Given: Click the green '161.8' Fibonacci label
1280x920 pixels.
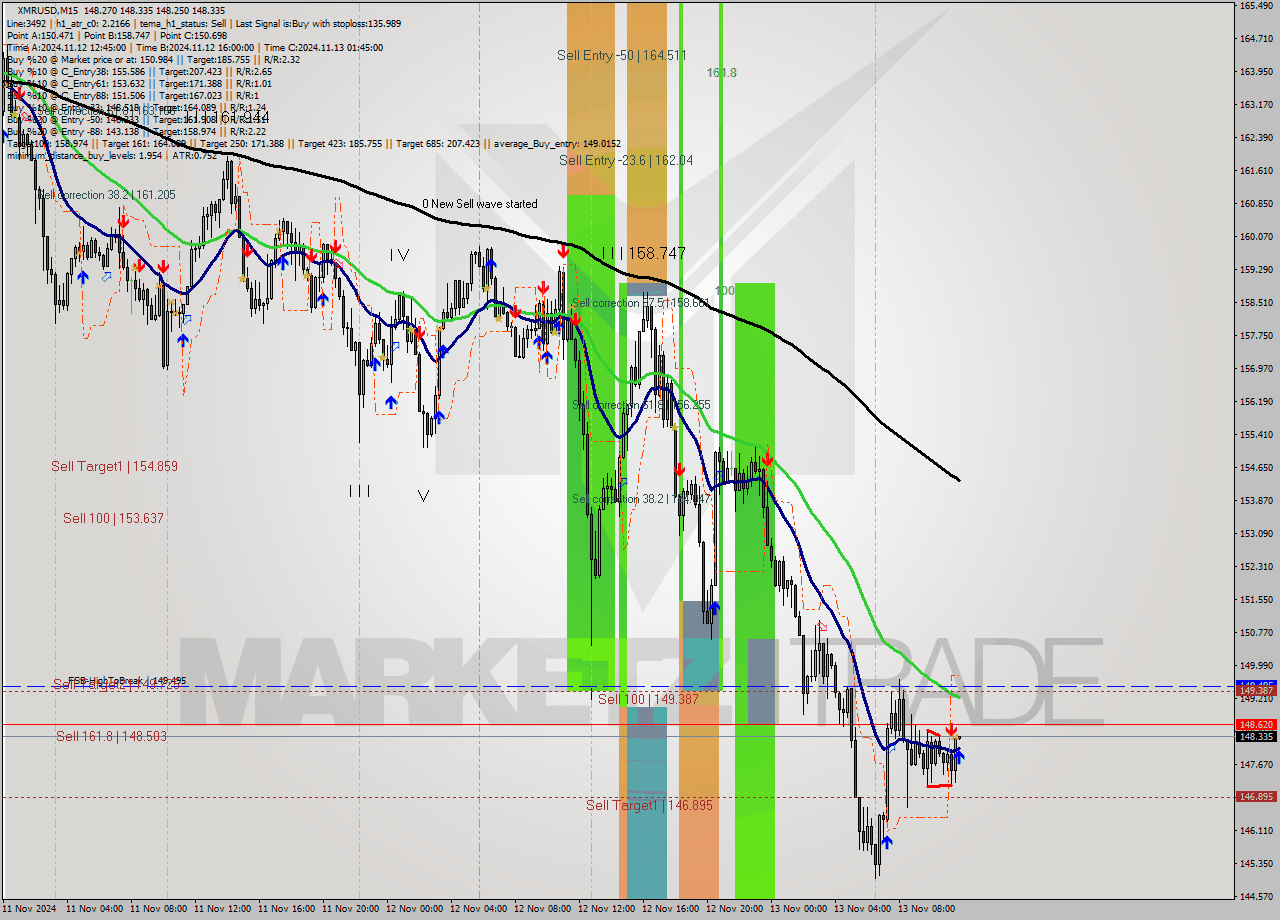Looking at the screenshot, I should coord(721,73).
